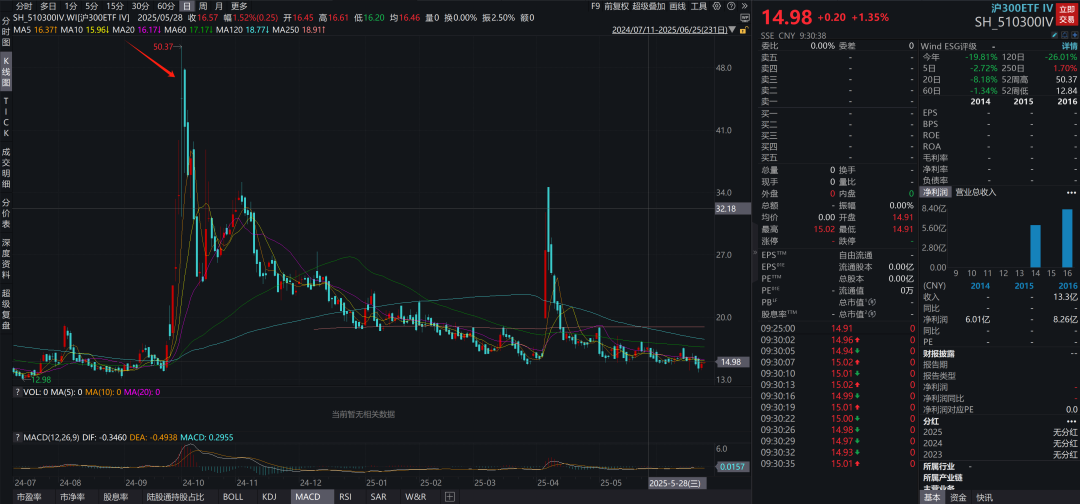
Task: Click 画线 drawing tool button
Action: 678,6
